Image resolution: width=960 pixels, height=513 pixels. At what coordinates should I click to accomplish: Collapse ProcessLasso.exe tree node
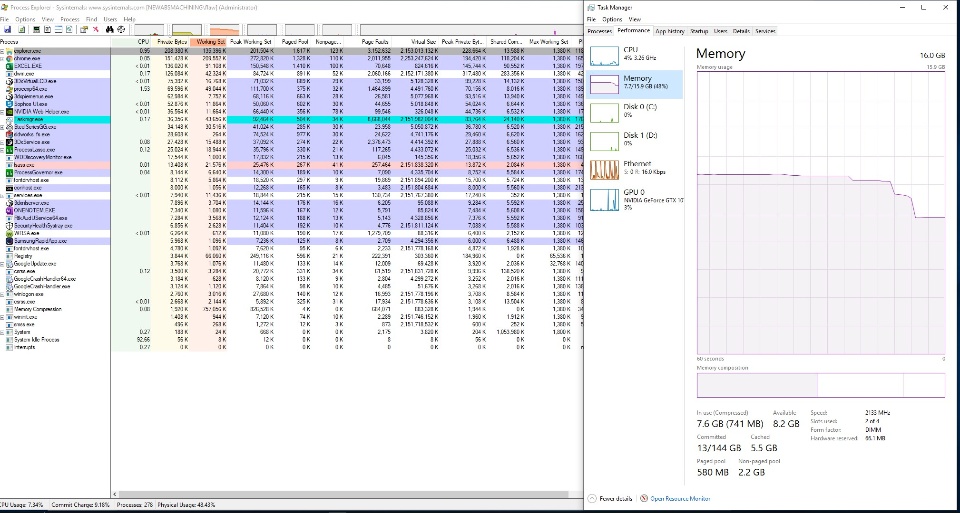tap(2, 149)
